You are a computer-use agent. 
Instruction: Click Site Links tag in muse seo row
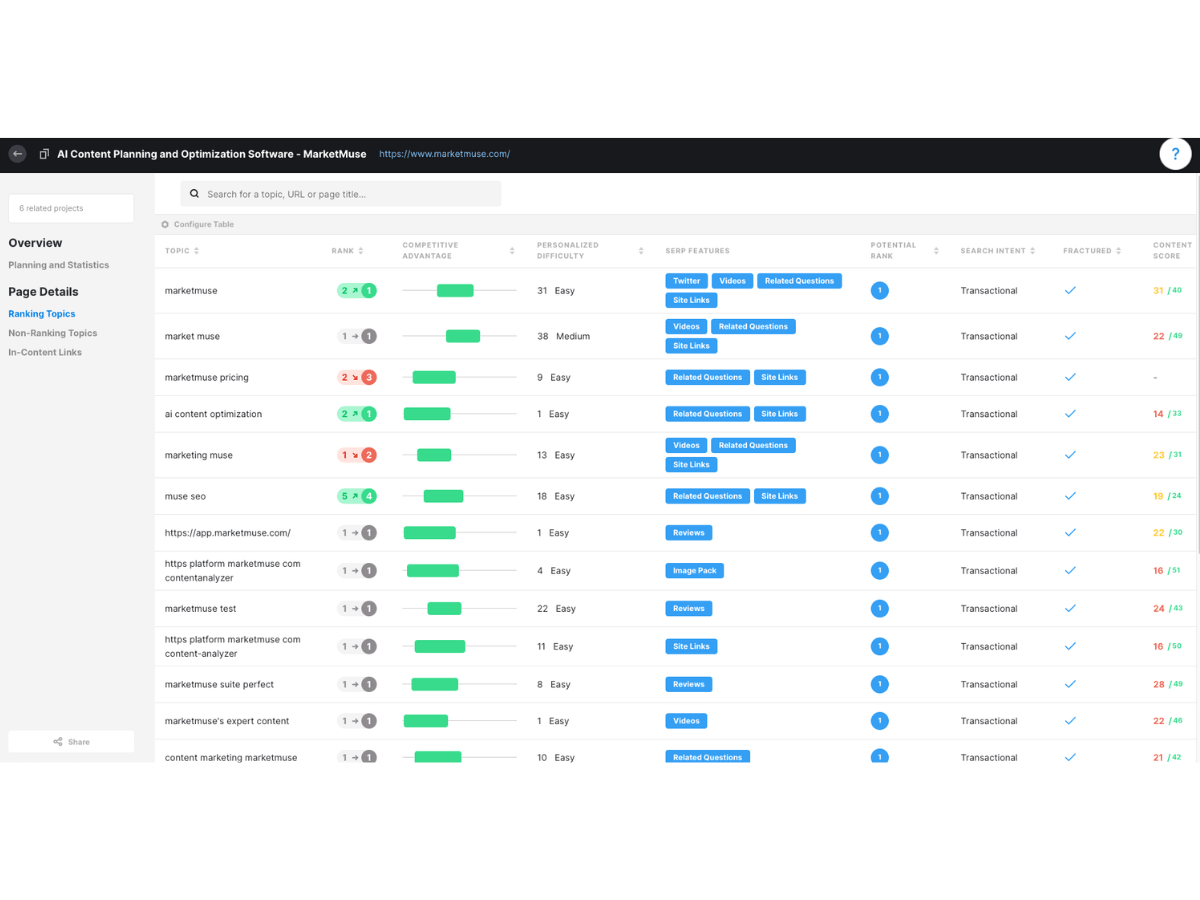click(x=779, y=496)
